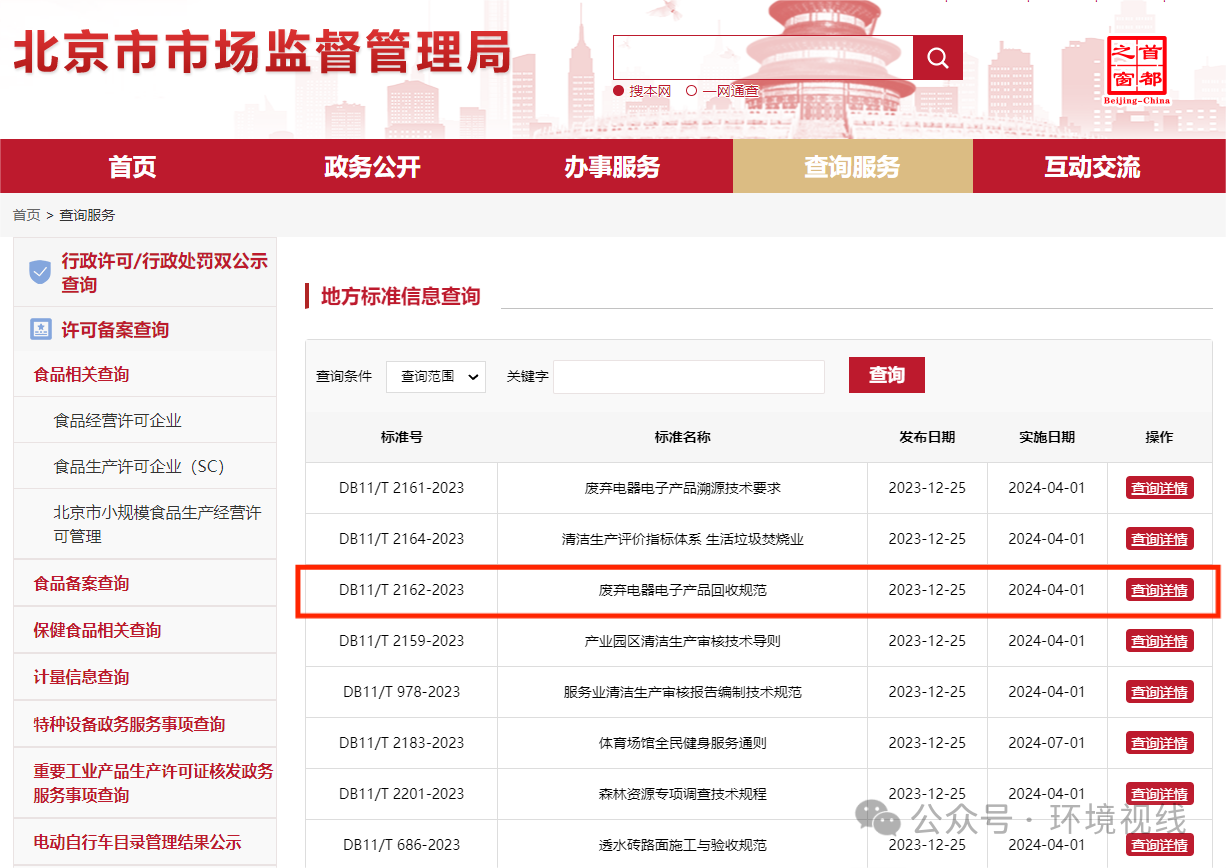1226x868 pixels.
Task: Click 查询详情 for DB11/T 2162-2023
Action: (x=1160, y=590)
